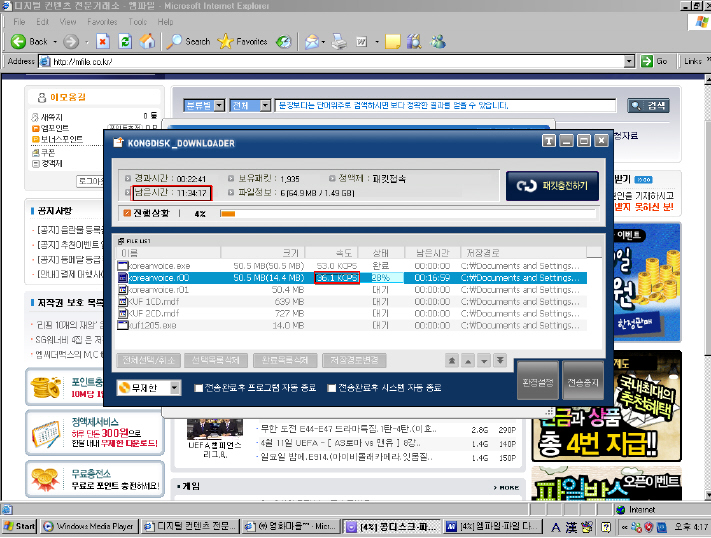Click the overall download progress bar
The image size is (711, 538).
coord(407,214)
